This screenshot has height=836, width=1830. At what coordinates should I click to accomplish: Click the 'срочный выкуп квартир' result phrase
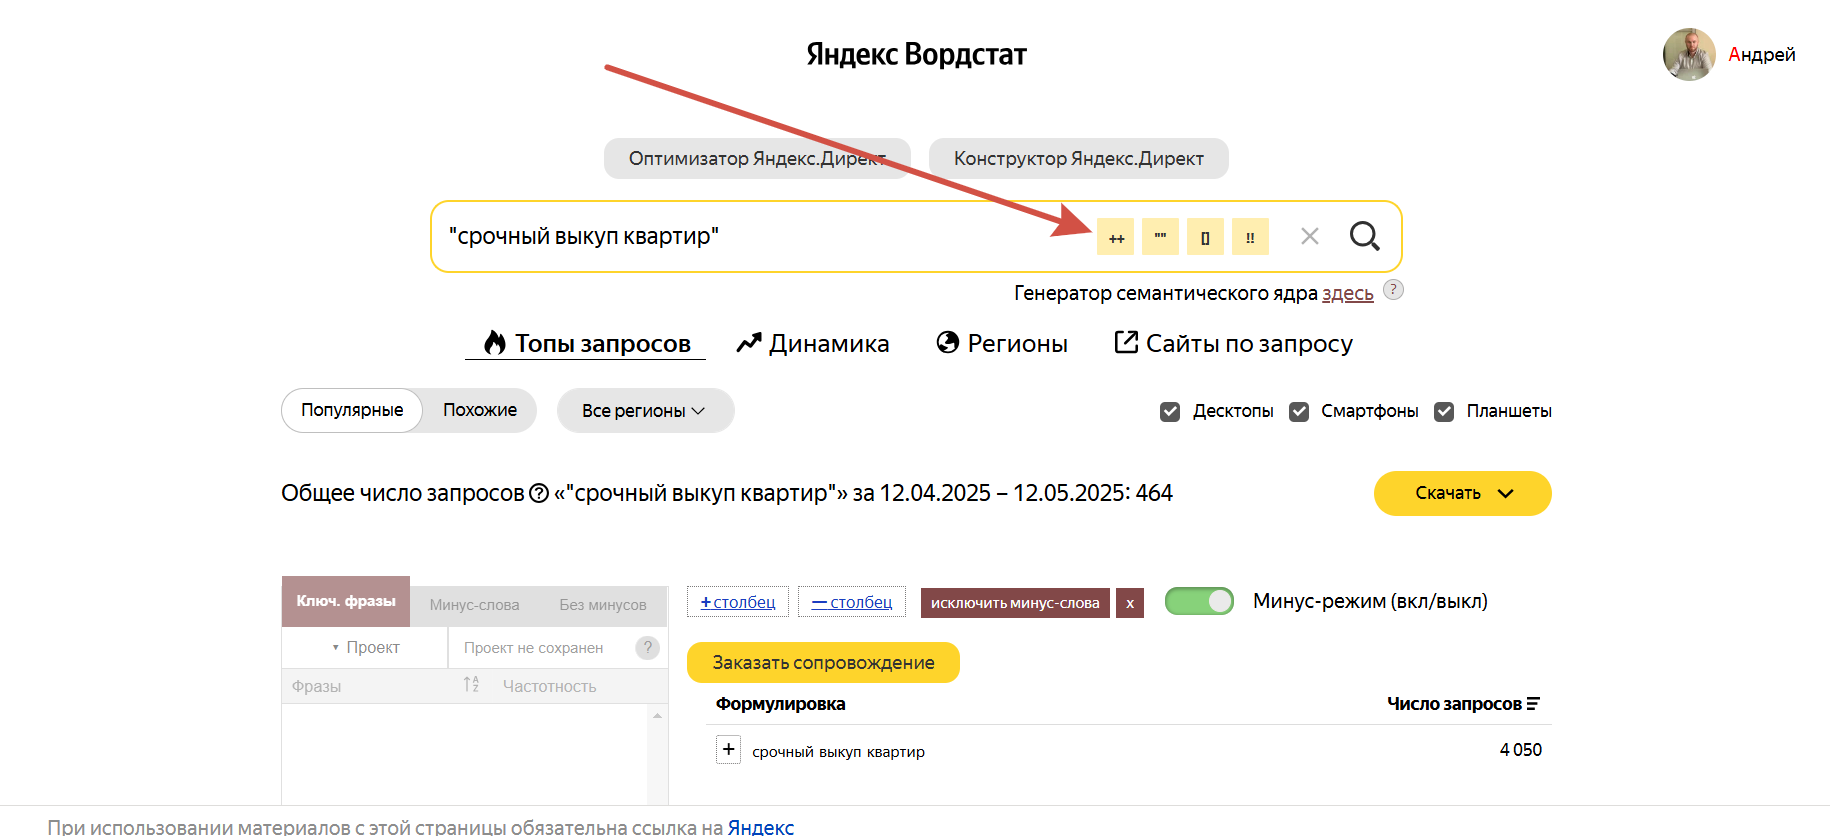pyautogui.click(x=838, y=752)
